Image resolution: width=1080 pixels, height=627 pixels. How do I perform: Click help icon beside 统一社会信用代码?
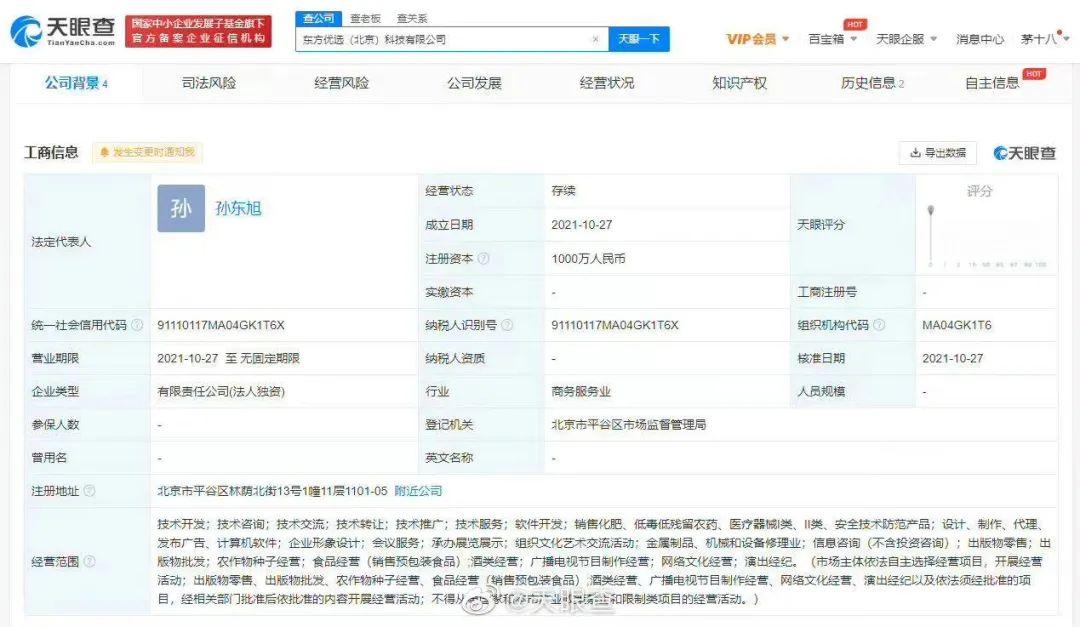[136, 325]
